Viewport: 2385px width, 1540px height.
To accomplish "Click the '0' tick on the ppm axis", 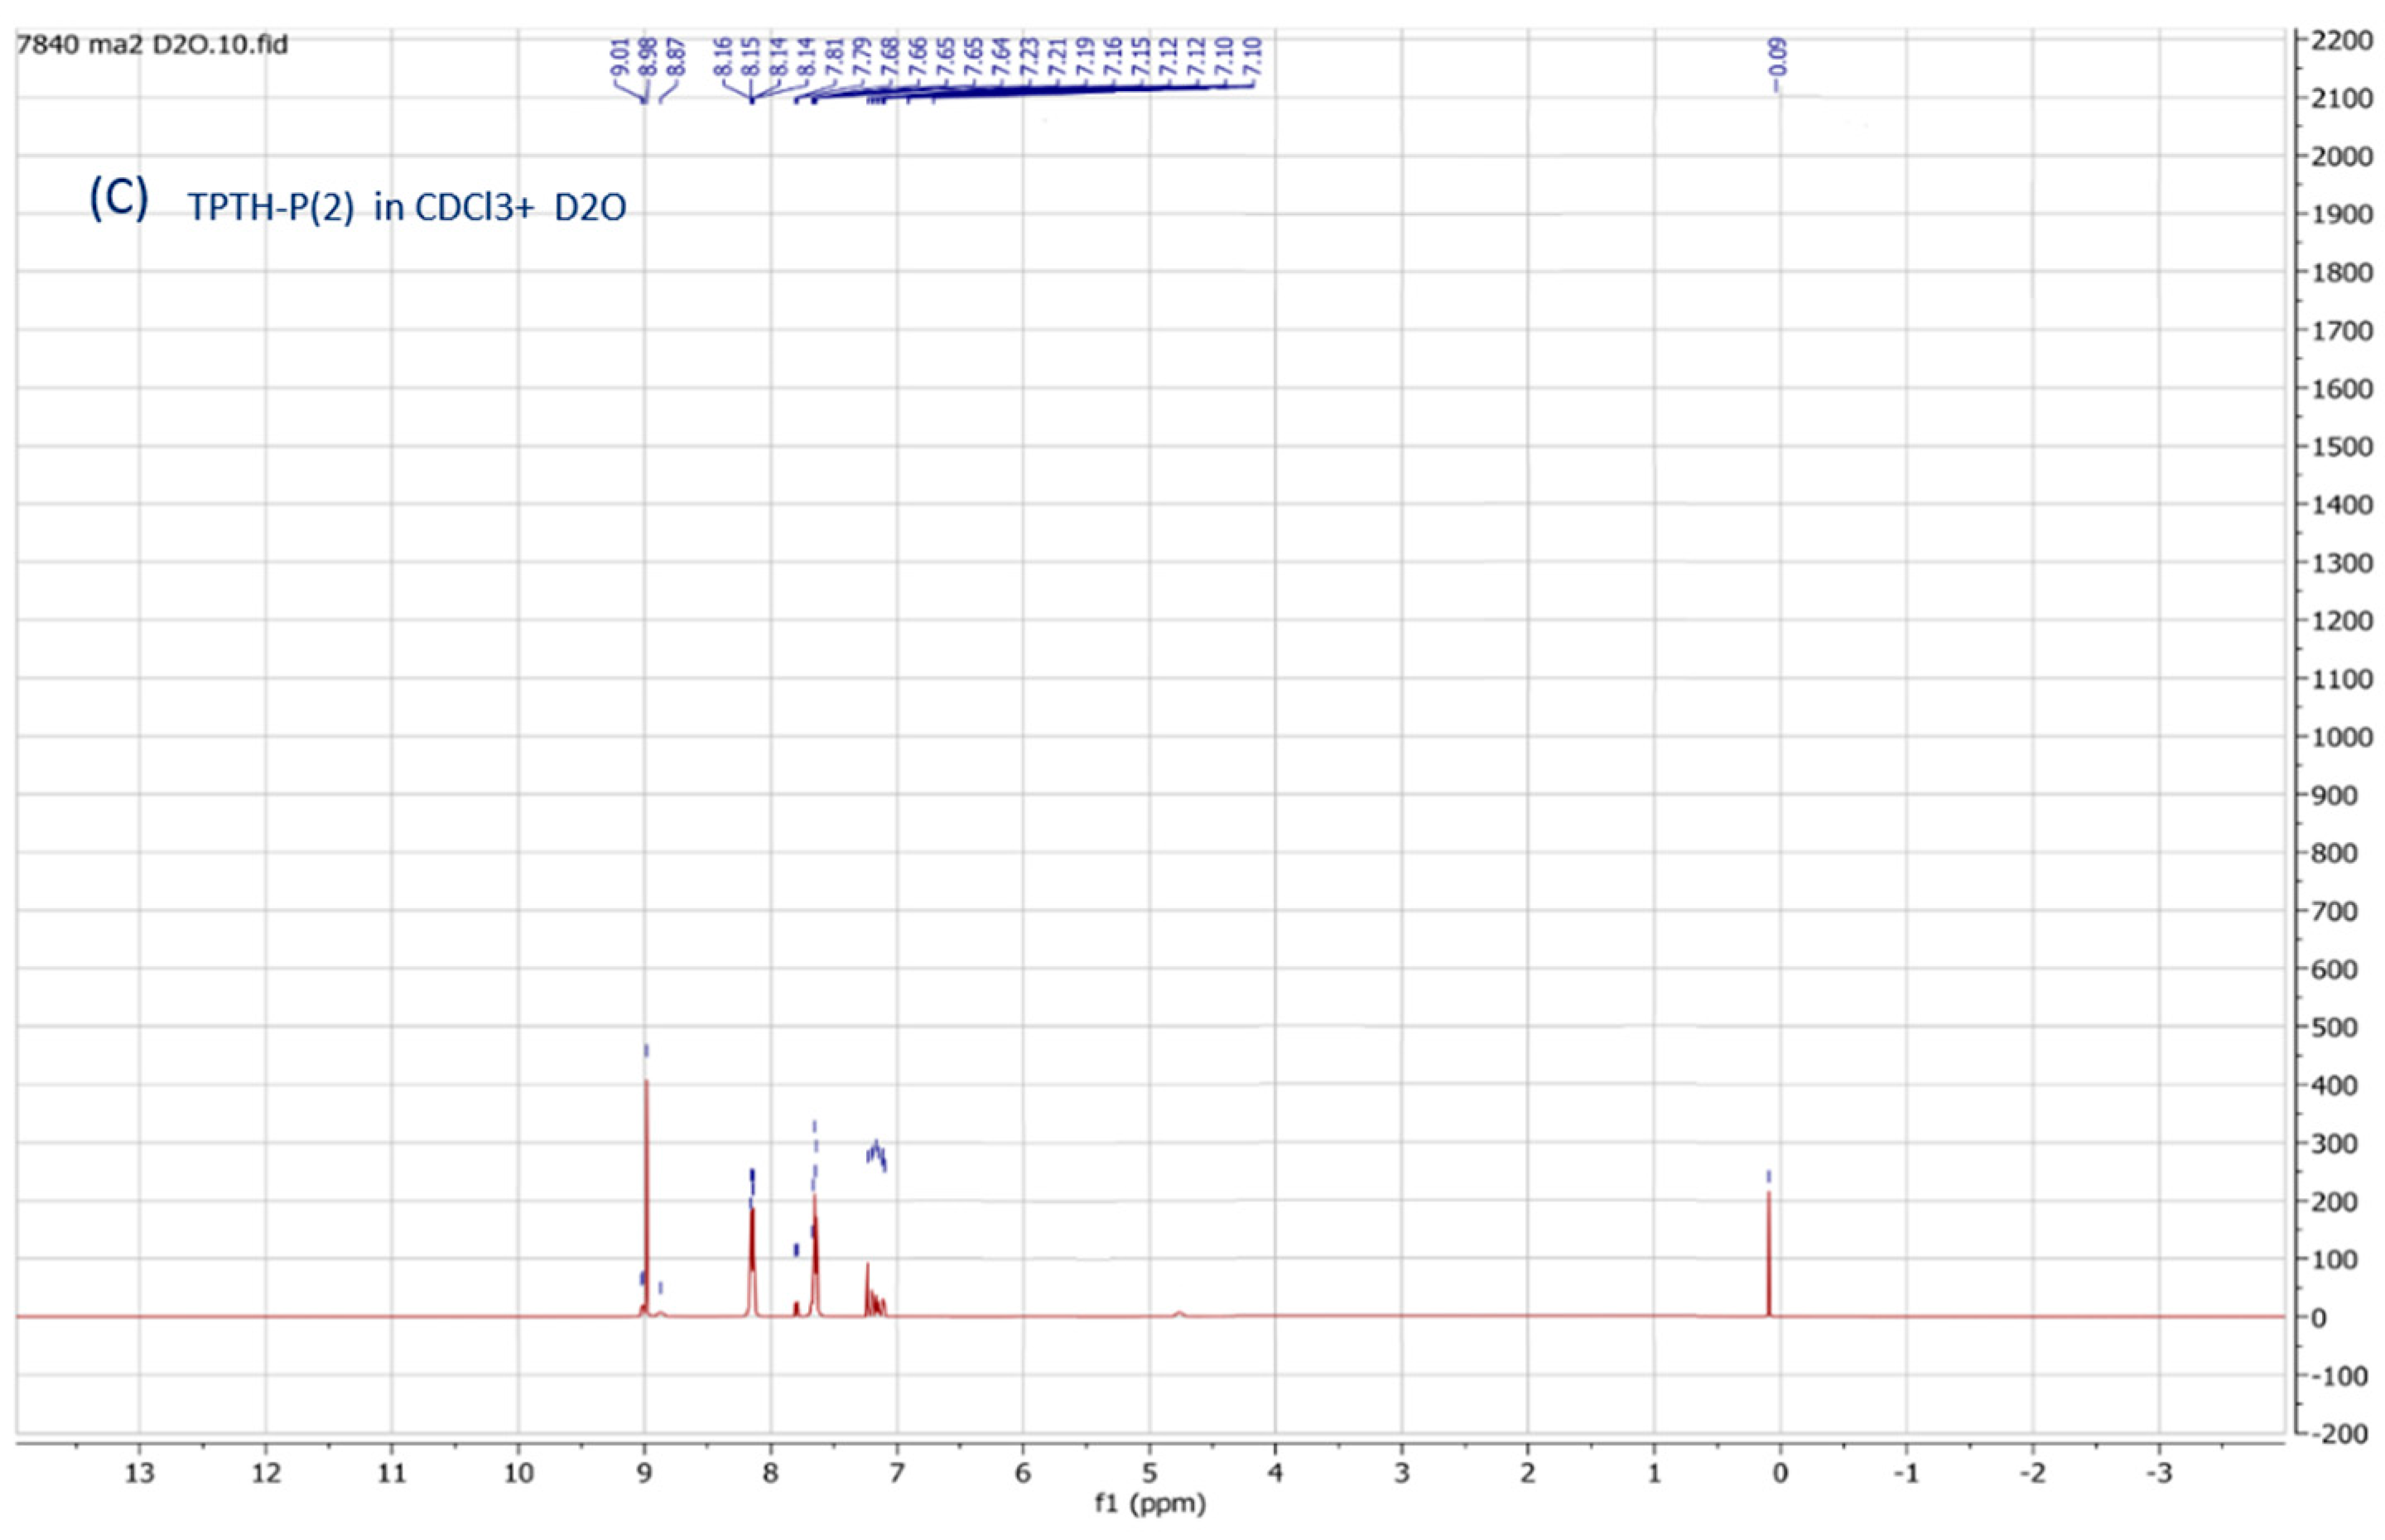I will pos(1780,1474).
